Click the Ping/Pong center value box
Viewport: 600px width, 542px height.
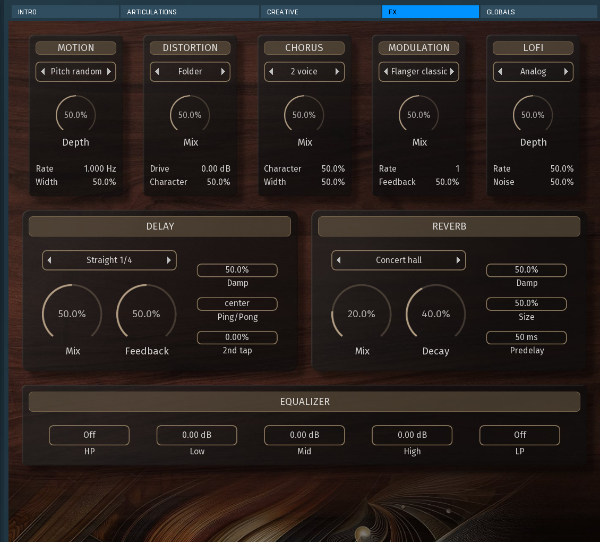click(237, 304)
